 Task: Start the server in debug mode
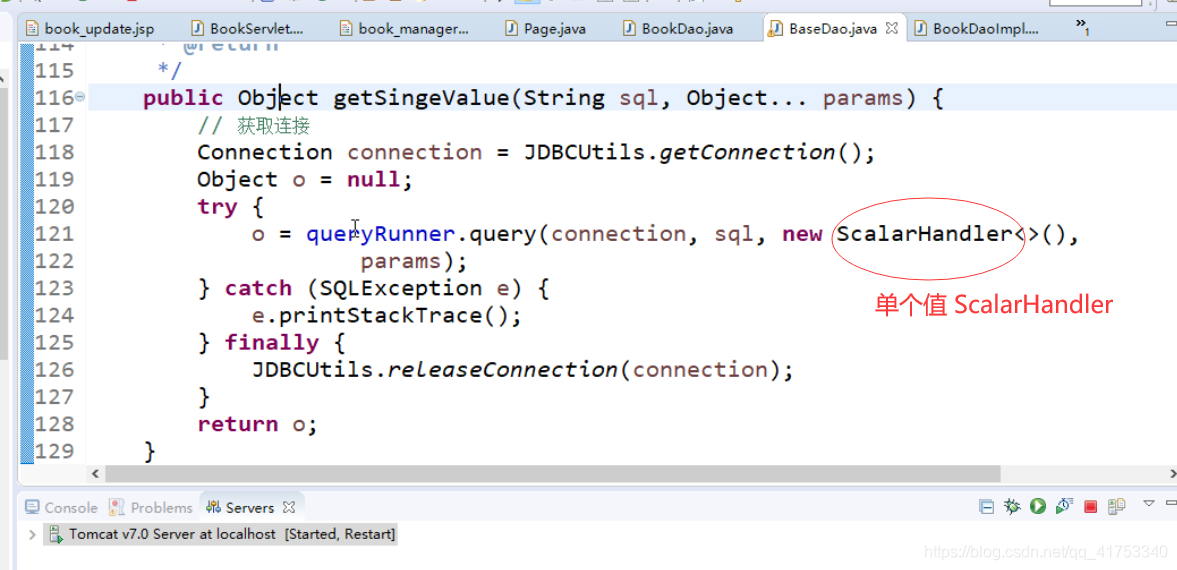[x=1013, y=507]
